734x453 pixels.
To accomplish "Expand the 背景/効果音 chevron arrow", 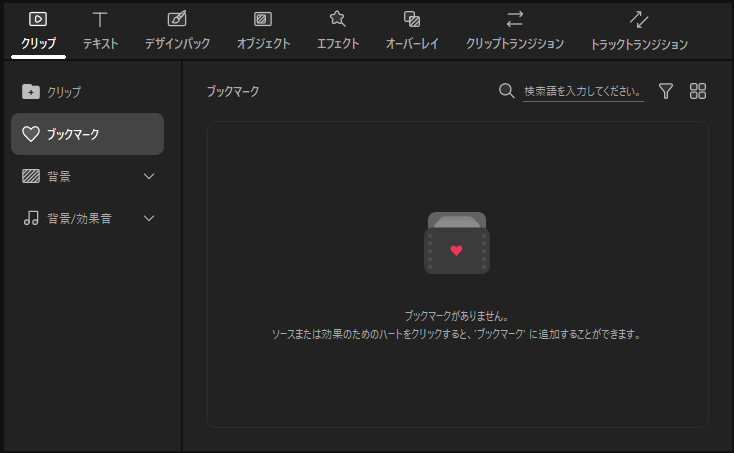I will tap(150, 218).
